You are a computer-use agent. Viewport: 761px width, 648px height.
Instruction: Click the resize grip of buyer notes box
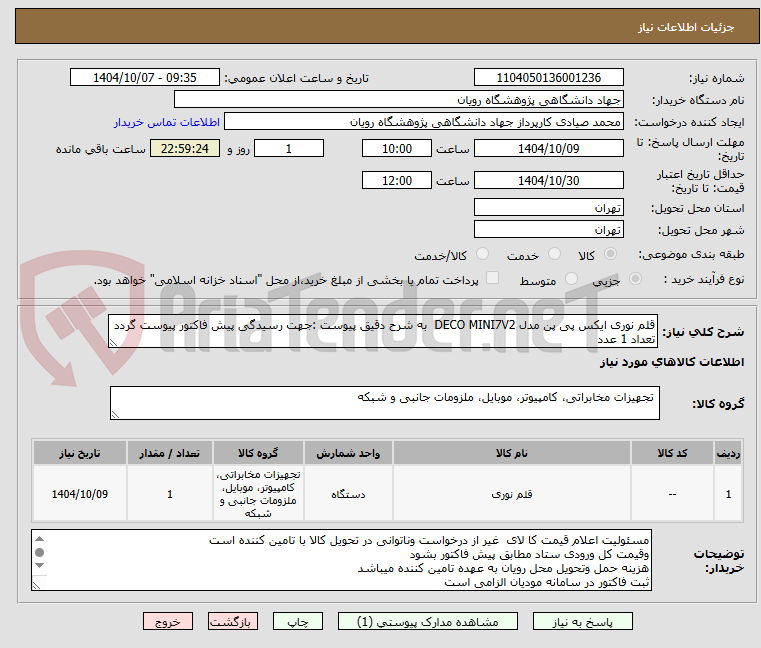(36, 585)
